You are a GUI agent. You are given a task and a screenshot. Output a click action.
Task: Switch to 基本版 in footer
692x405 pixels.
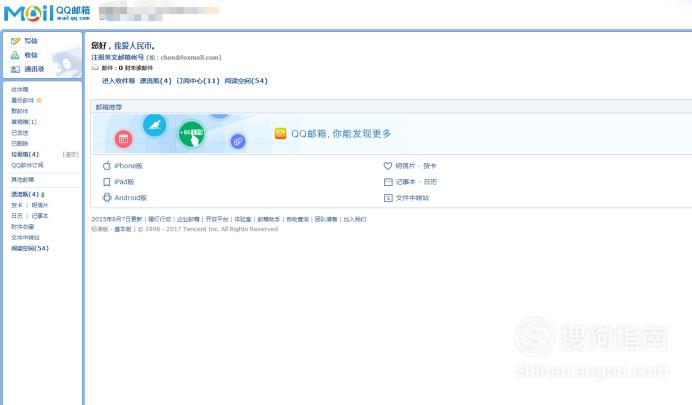pyautogui.click(x=123, y=229)
